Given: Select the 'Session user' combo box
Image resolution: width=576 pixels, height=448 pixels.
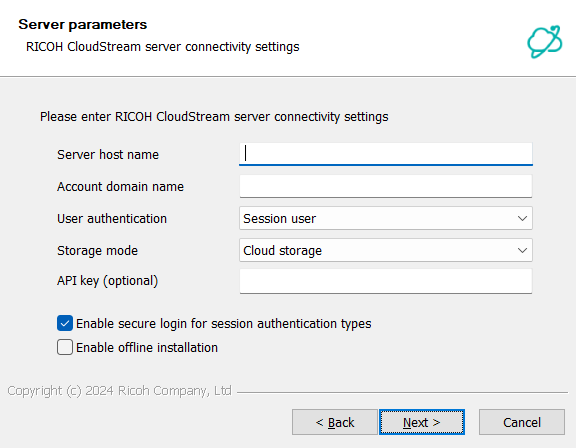Looking at the screenshot, I should point(386,218).
